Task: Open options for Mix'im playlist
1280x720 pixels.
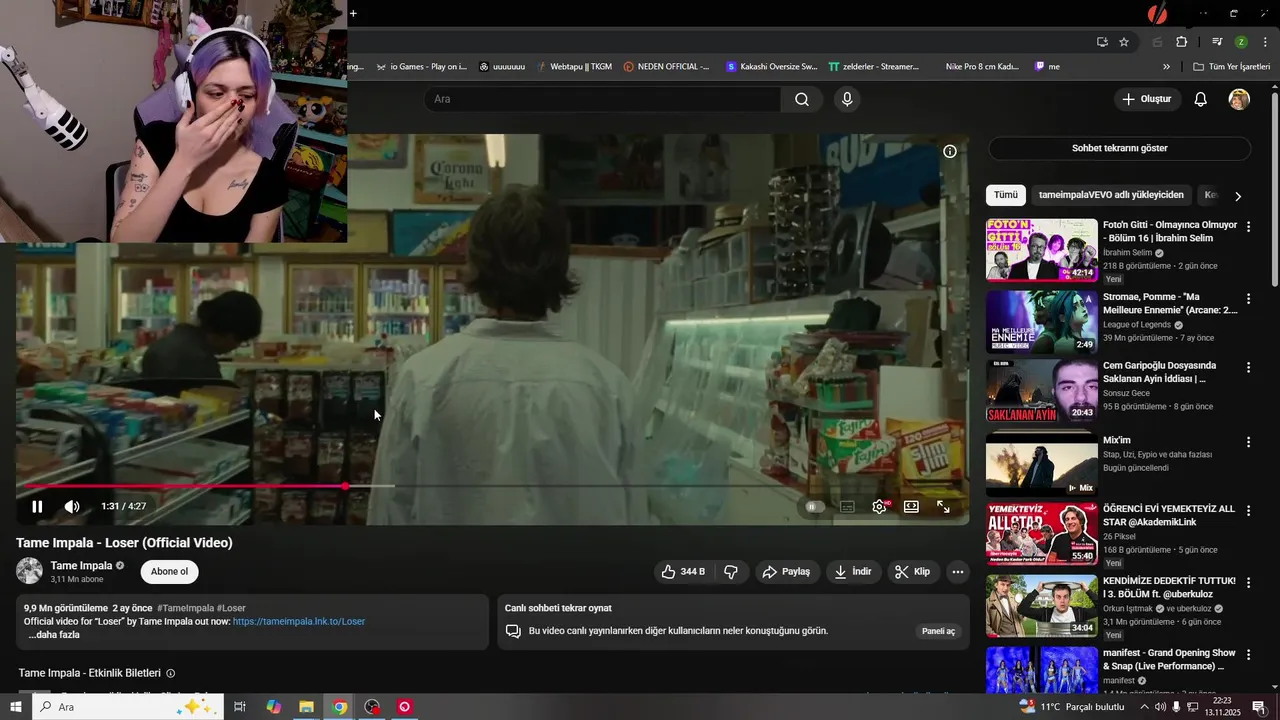Action: (1248, 442)
